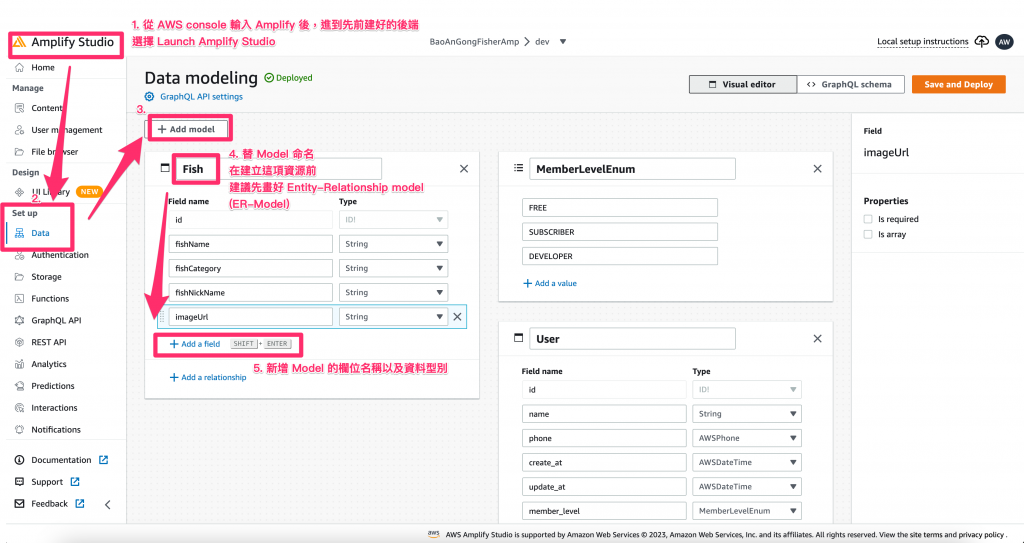Click Add a value in MemberLevelEnum

coord(549,284)
